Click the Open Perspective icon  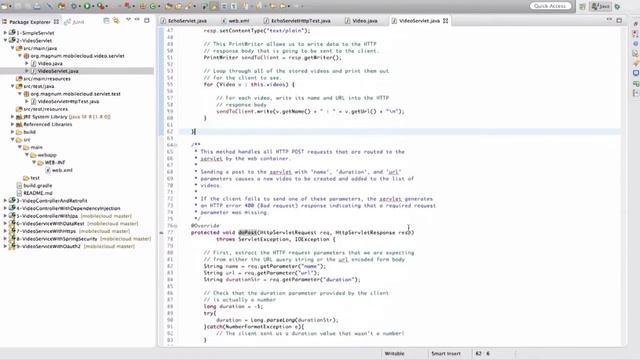click(x=582, y=6)
